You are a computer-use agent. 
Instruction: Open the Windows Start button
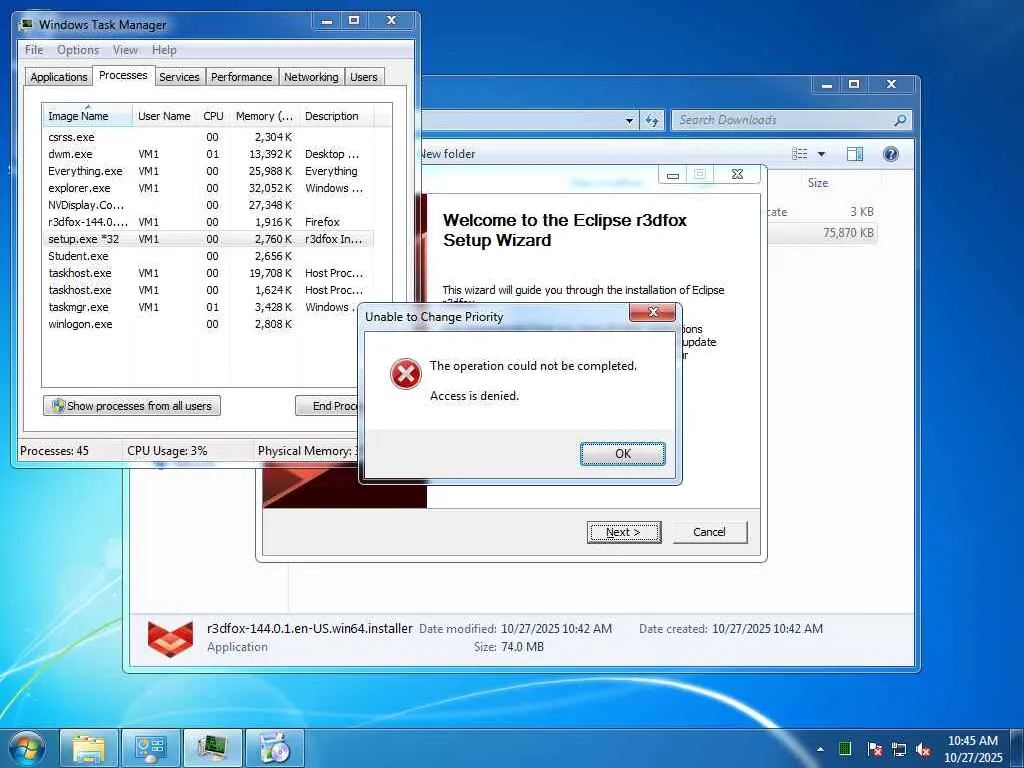pos(27,748)
